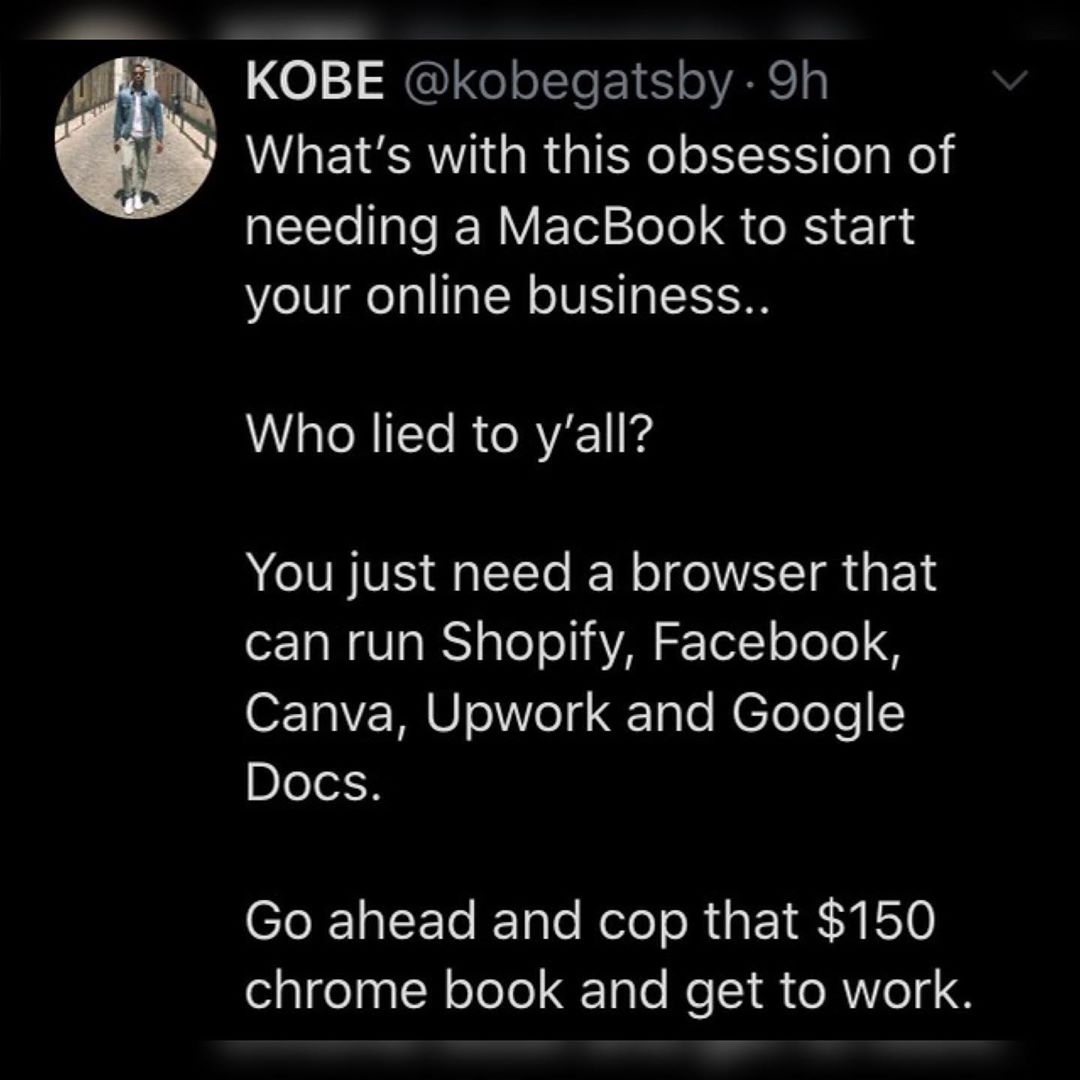Click the "needing a MacBook to start" line
Image resolution: width=1080 pixels, height=1080 pixels.
580,227
